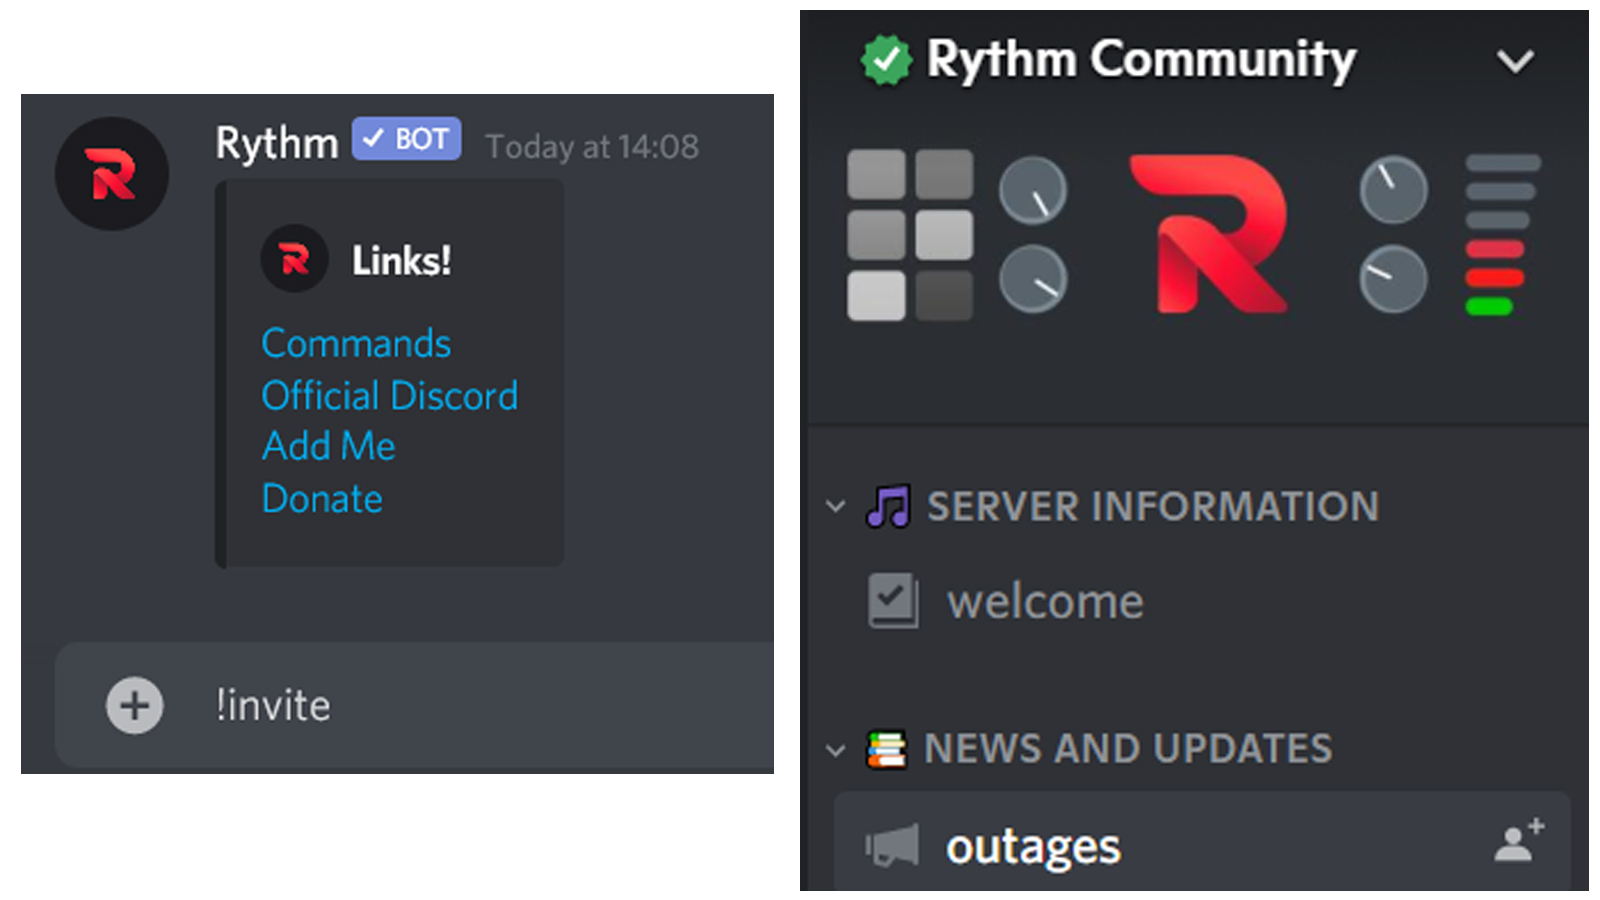Click the books icon by NEWS AND UPDATES

click(886, 749)
